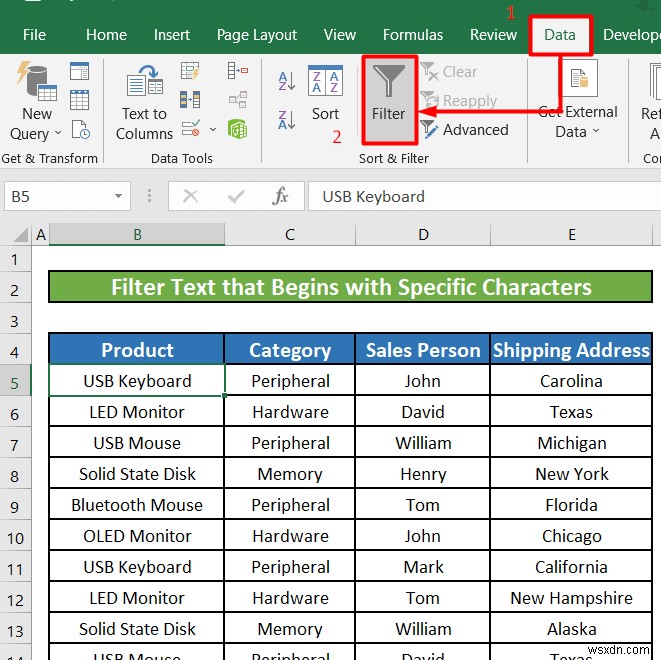
Task: Select the Henry cell
Action: coord(423,474)
